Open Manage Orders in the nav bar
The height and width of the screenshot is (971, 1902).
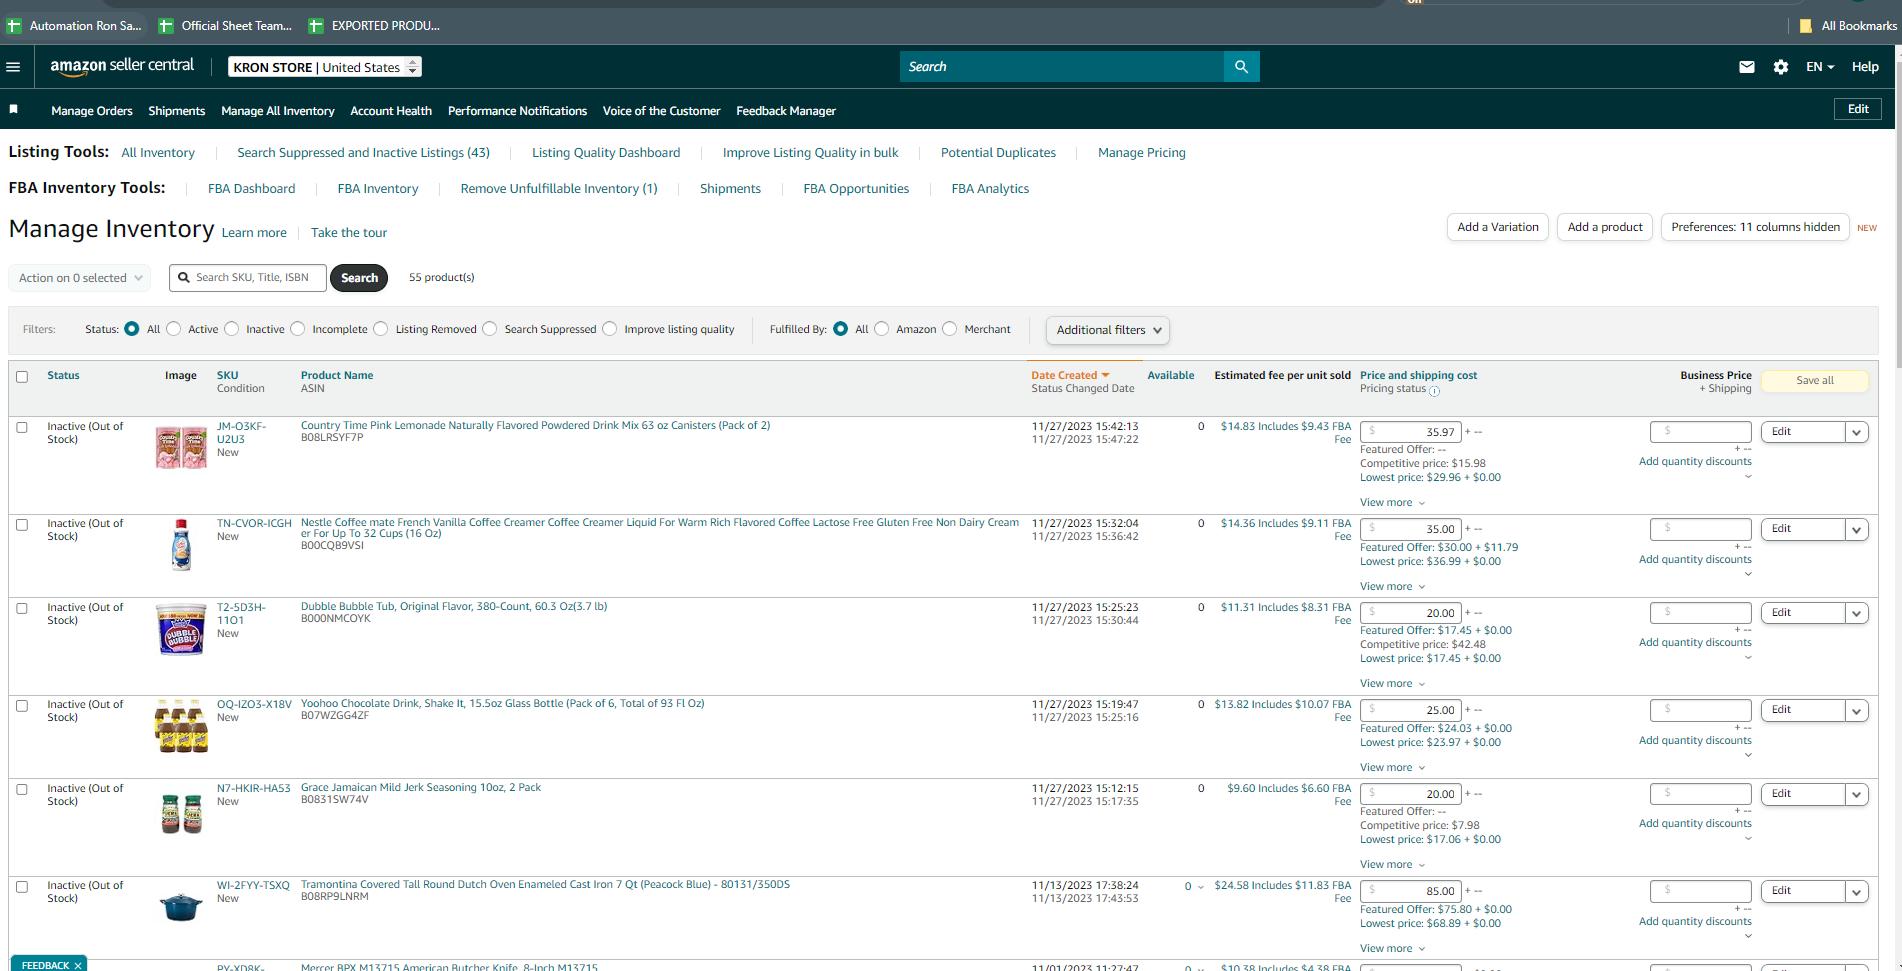[x=92, y=111]
